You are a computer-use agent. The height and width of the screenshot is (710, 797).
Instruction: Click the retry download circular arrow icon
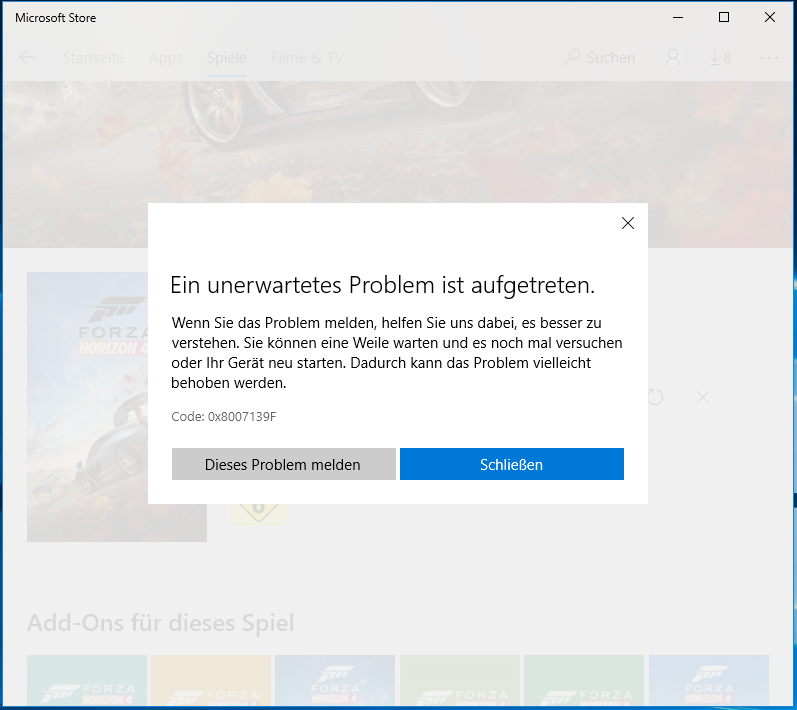pyautogui.click(x=655, y=396)
